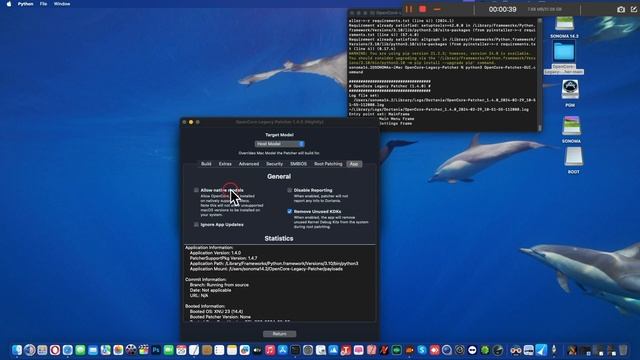640x360 pixels.
Task: Open Reminders from the dock
Action: point(219,350)
